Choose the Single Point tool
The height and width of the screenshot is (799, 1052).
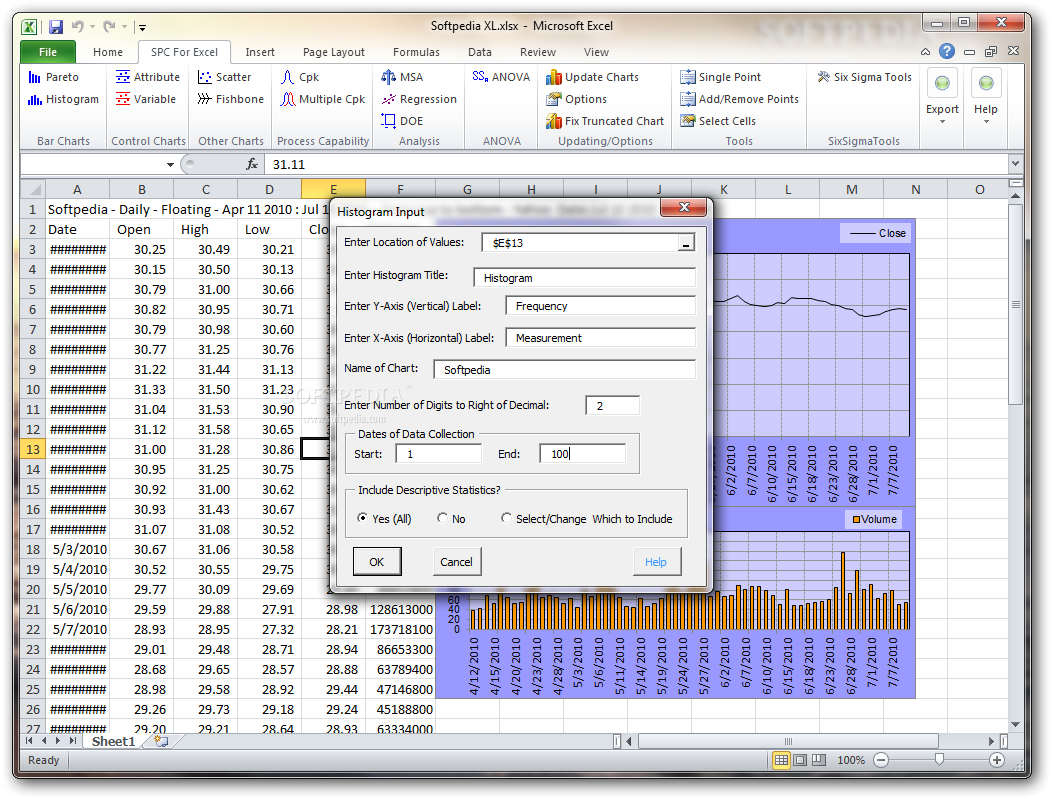point(721,77)
